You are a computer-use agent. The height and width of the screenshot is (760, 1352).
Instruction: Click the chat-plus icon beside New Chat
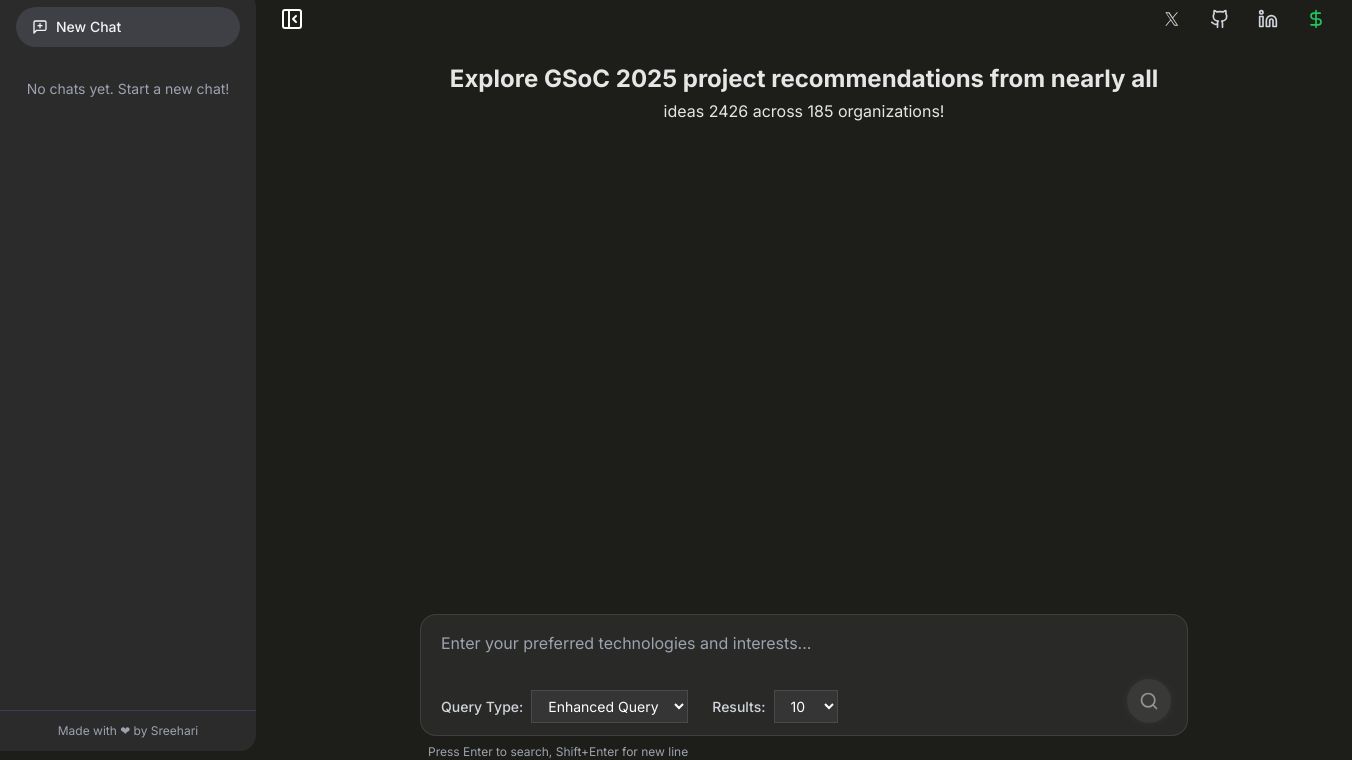pos(40,27)
